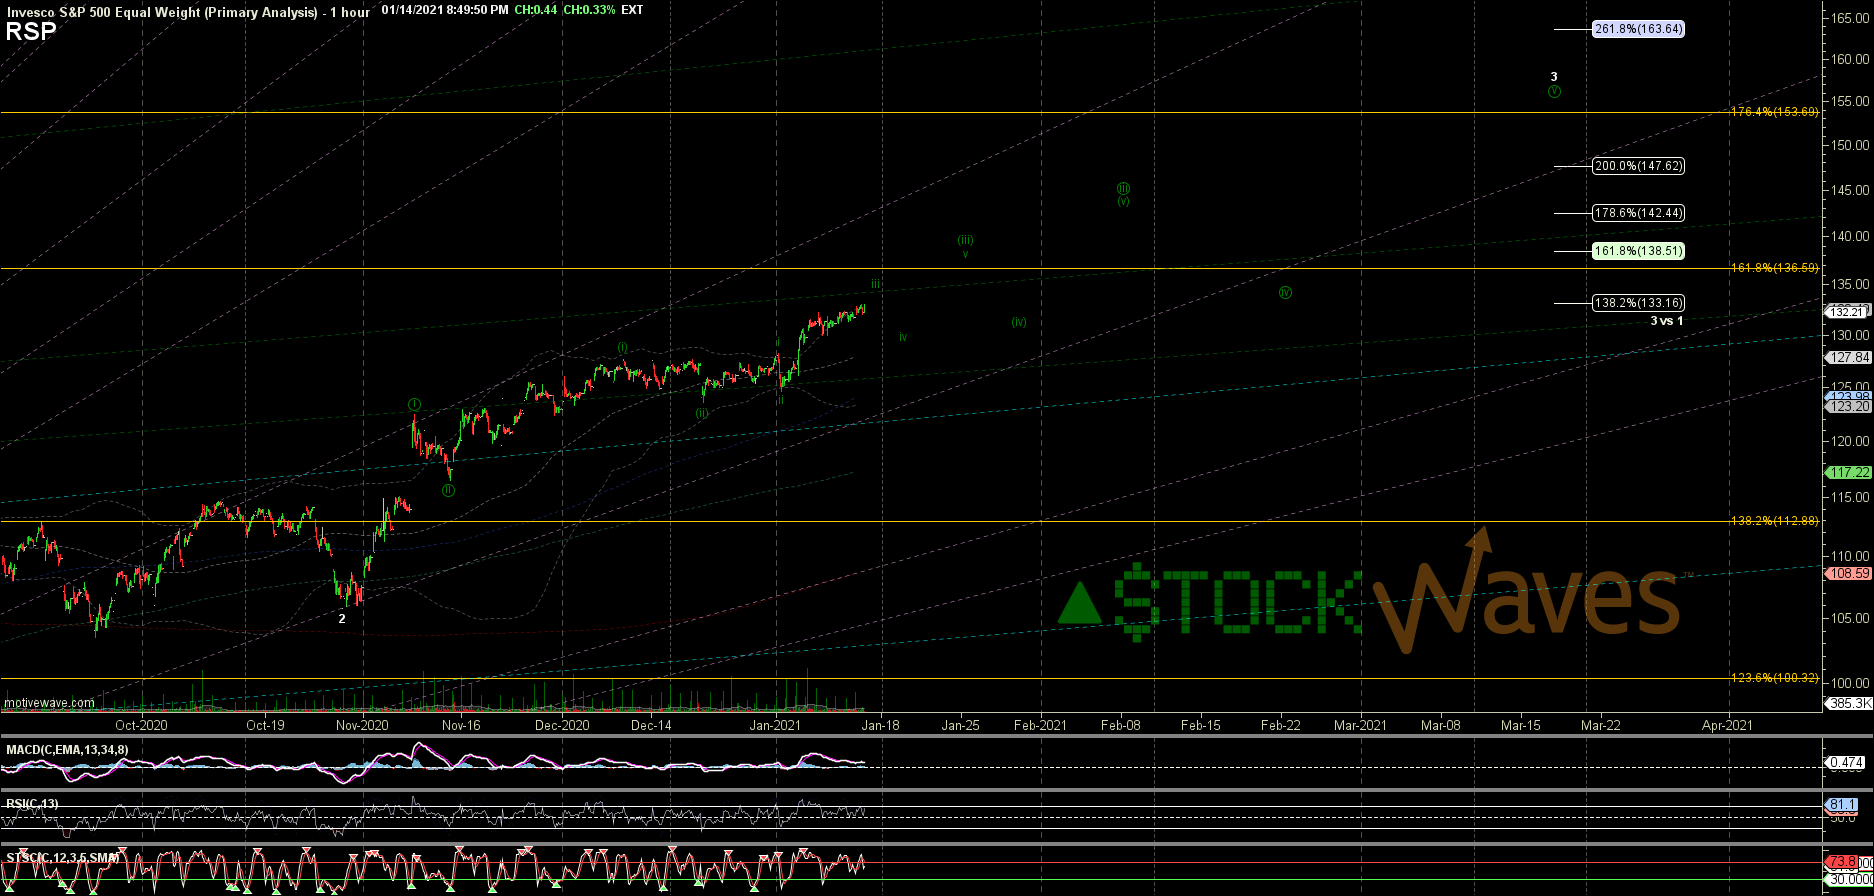The width and height of the screenshot is (1874, 896).
Task: Click the '3 vs 1' annotation text
Action: 1666,321
